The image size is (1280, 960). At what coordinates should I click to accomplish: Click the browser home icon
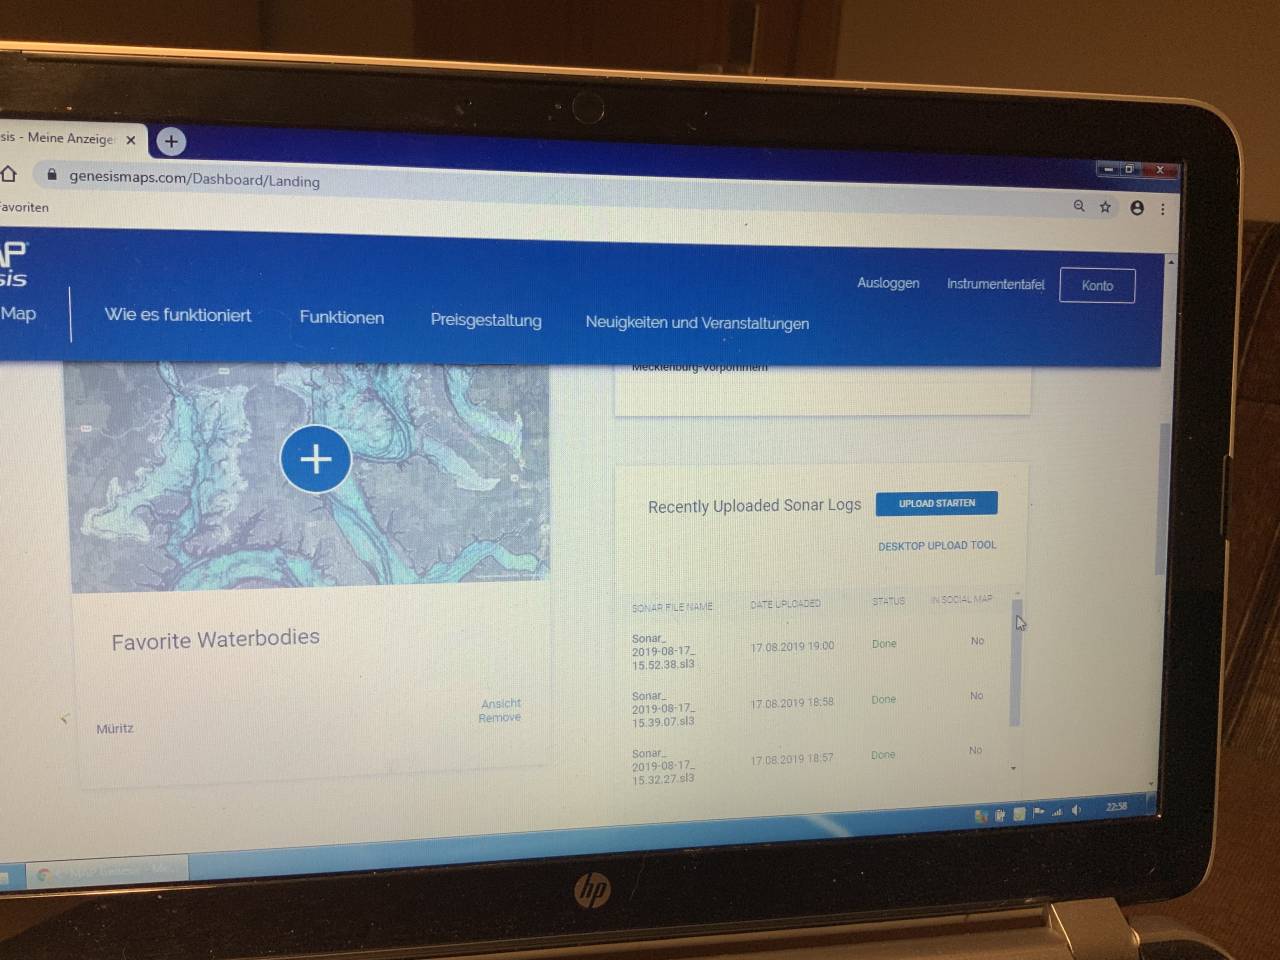(9, 174)
